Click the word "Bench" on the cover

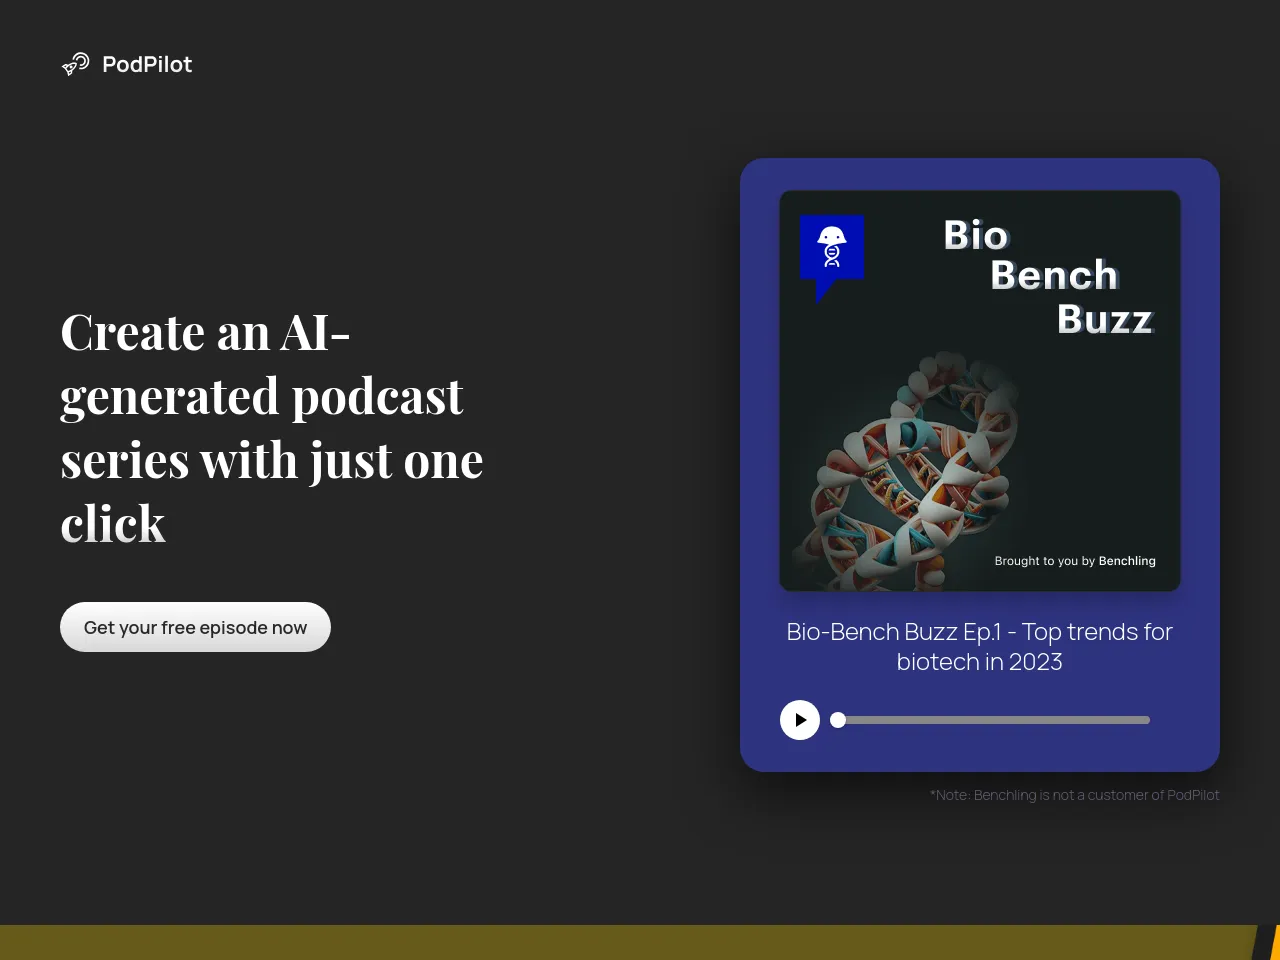(x=1053, y=276)
